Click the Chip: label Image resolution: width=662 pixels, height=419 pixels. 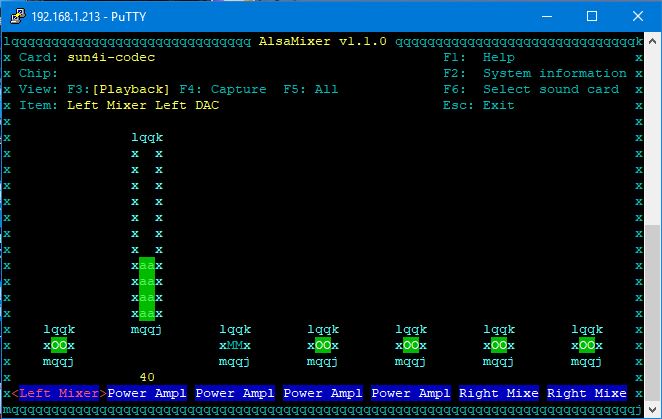[38, 73]
